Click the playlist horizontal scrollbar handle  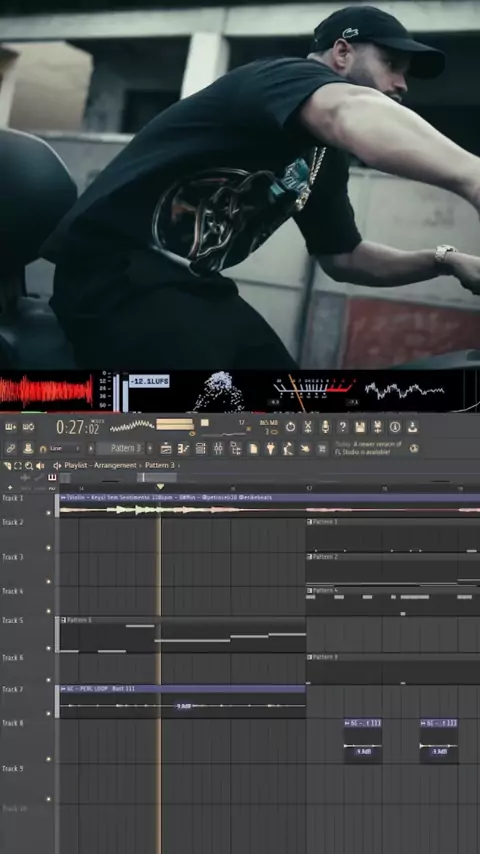pos(157,478)
